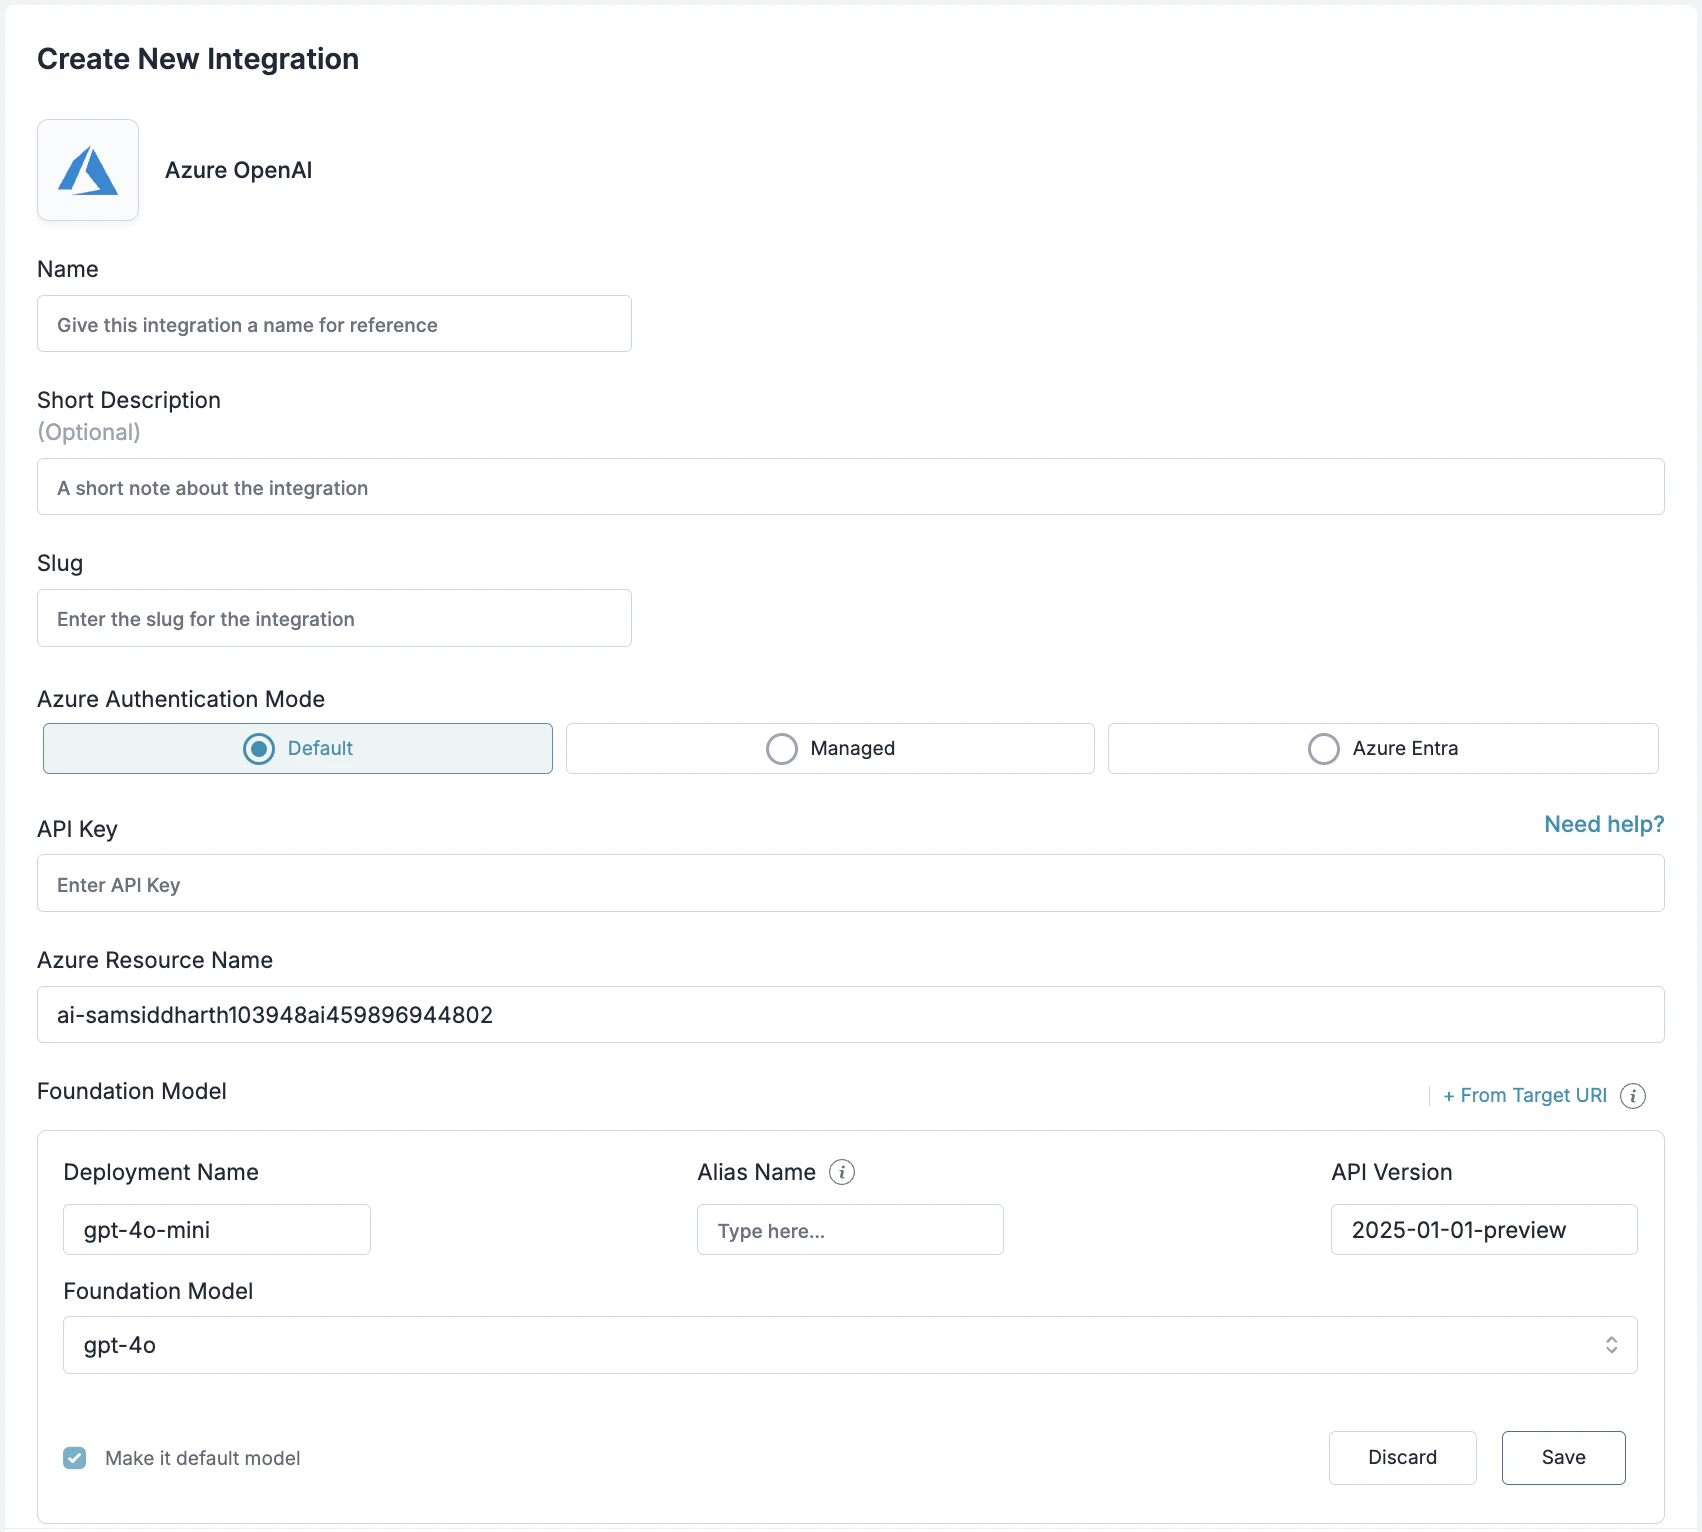Image resolution: width=1702 pixels, height=1532 pixels.
Task: Open the Need help link
Action: 1603,824
